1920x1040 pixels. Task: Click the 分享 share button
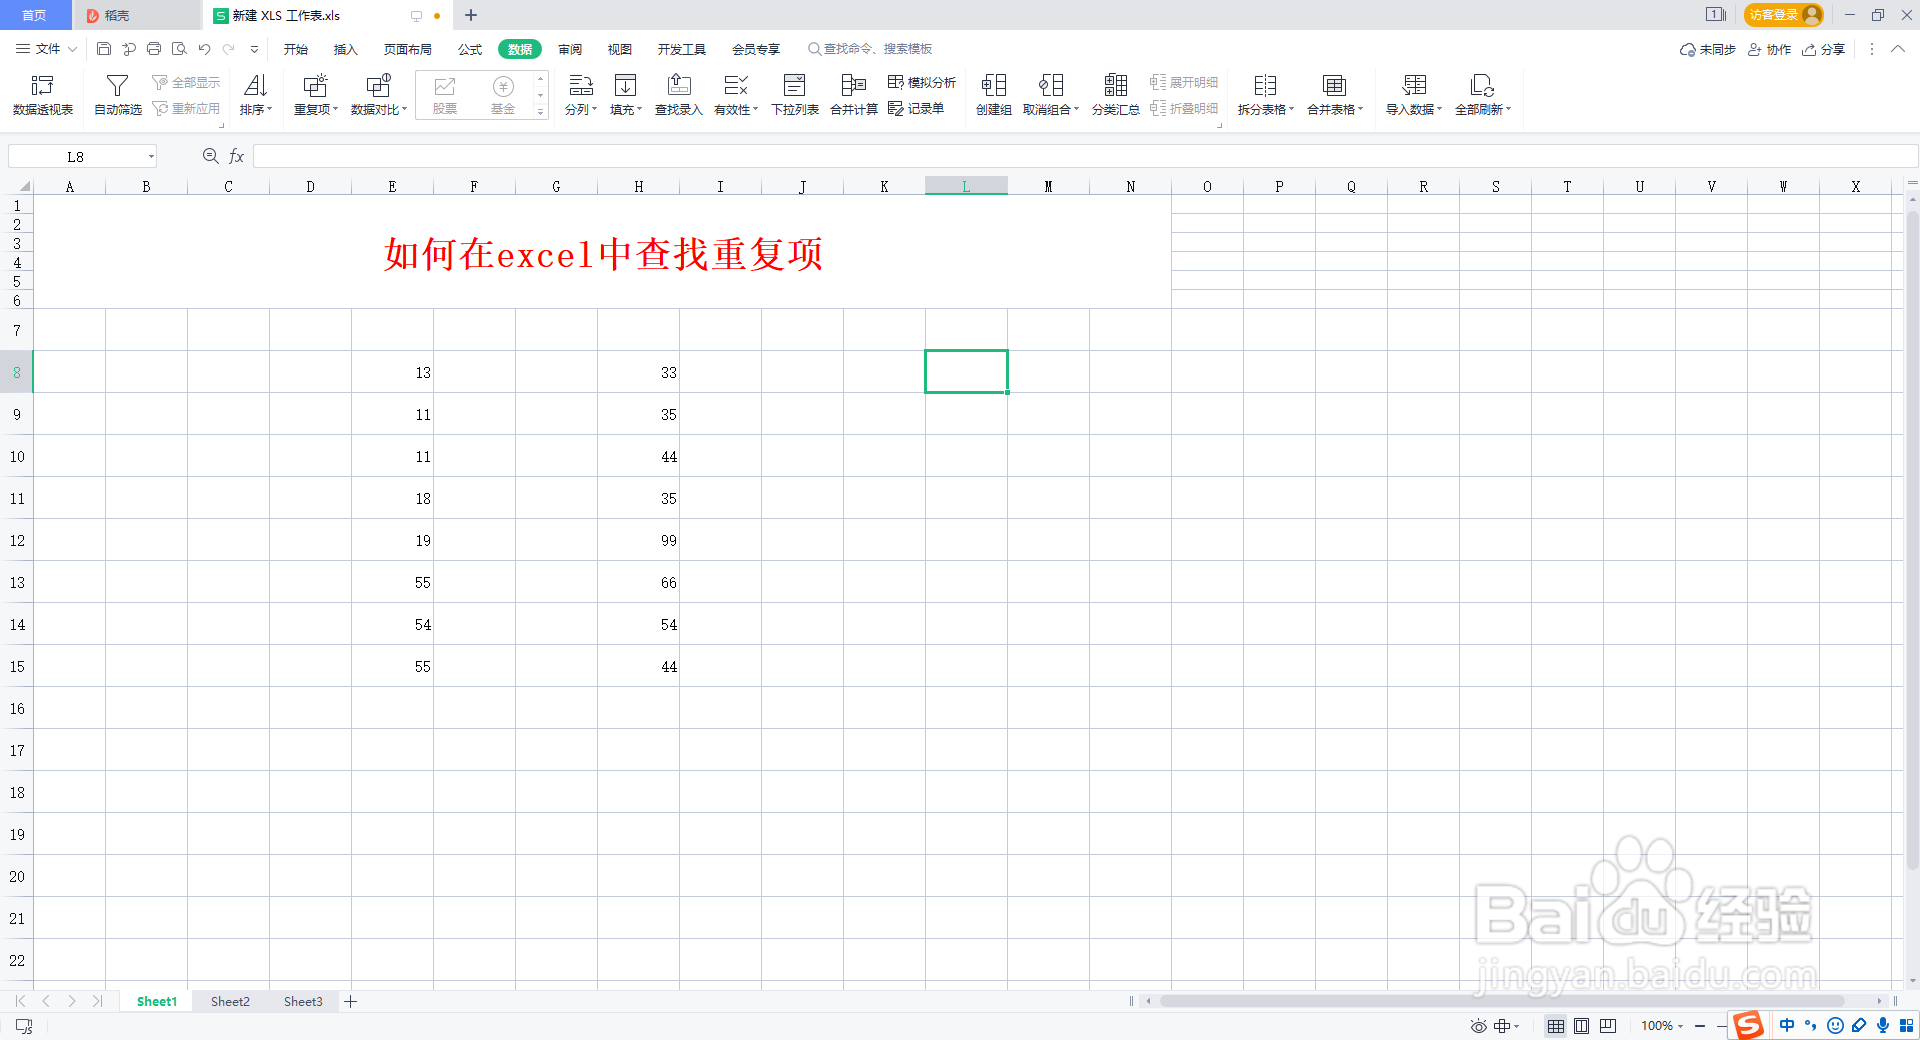tap(1823, 49)
